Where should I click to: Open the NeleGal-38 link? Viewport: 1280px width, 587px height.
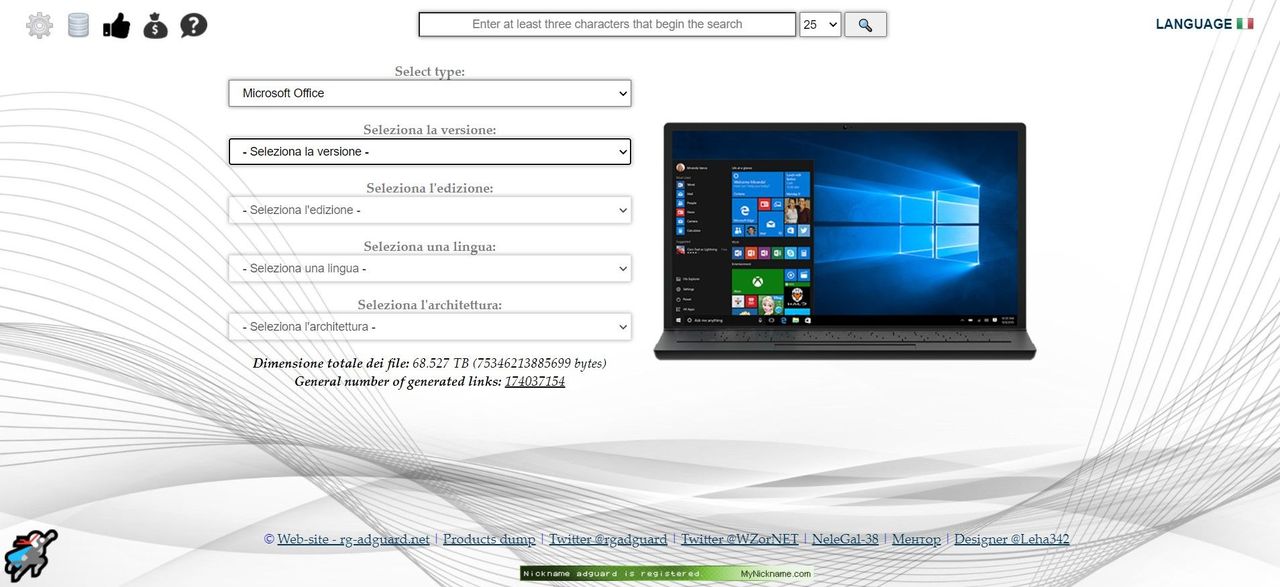point(845,539)
